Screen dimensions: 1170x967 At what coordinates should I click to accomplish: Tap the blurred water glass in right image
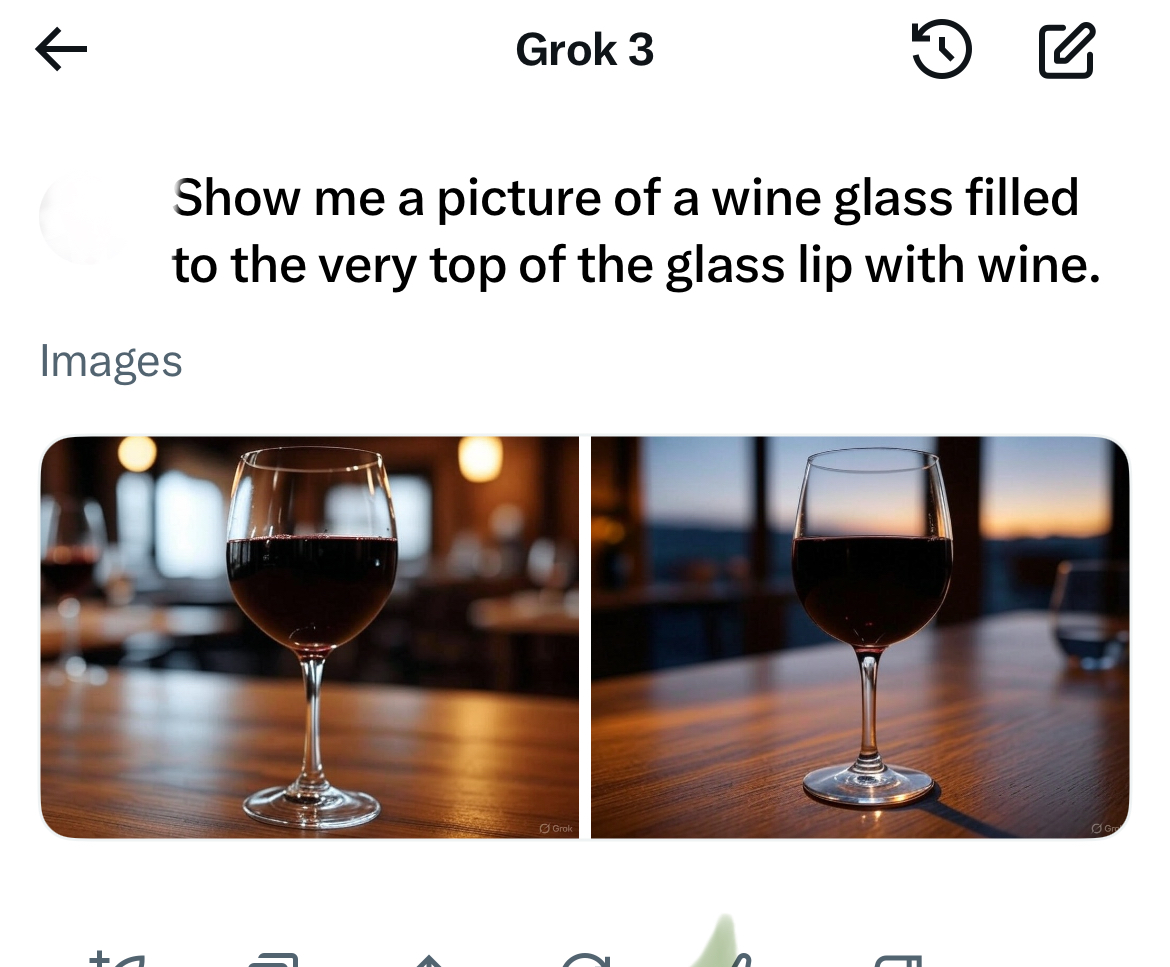pyautogui.click(x=1091, y=612)
